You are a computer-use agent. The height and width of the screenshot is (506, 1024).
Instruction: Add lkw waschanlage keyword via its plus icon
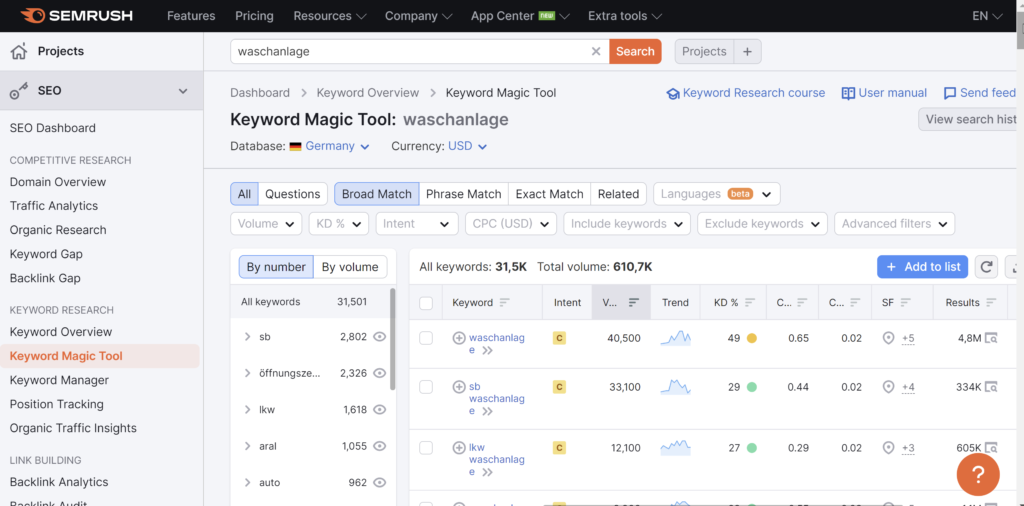coord(459,448)
